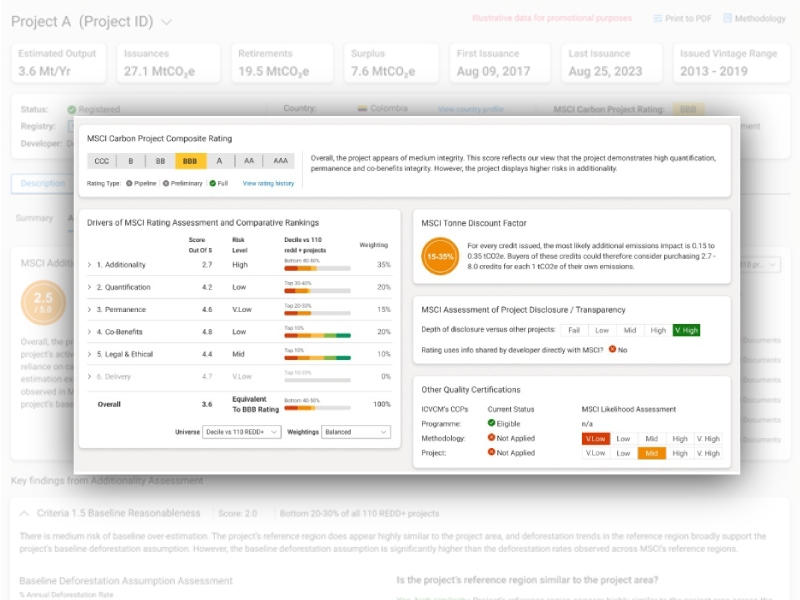Click Estimated Output 3.6 Mt/Yr card
The image size is (800, 600).
[x=58, y=63]
